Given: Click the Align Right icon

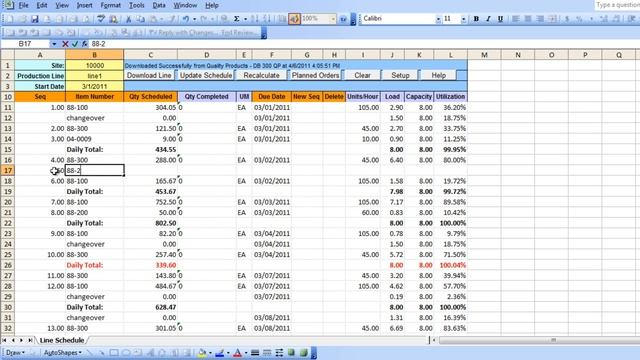Looking at the screenshot, I should coord(540,19).
